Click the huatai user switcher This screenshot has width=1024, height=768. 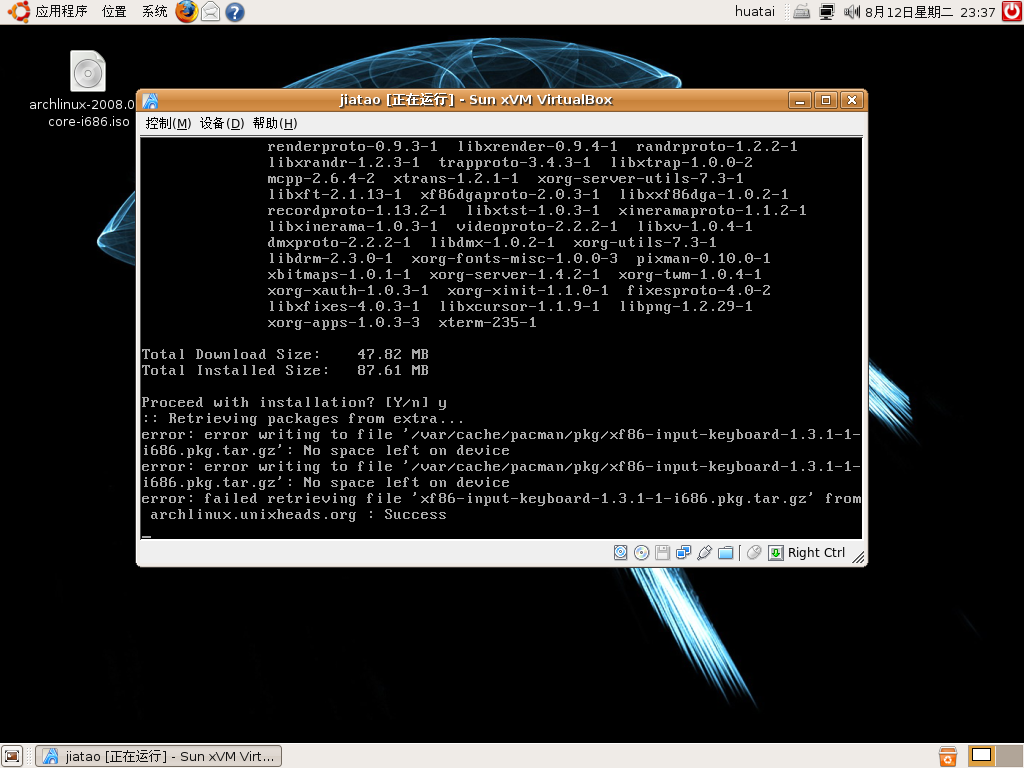[755, 11]
